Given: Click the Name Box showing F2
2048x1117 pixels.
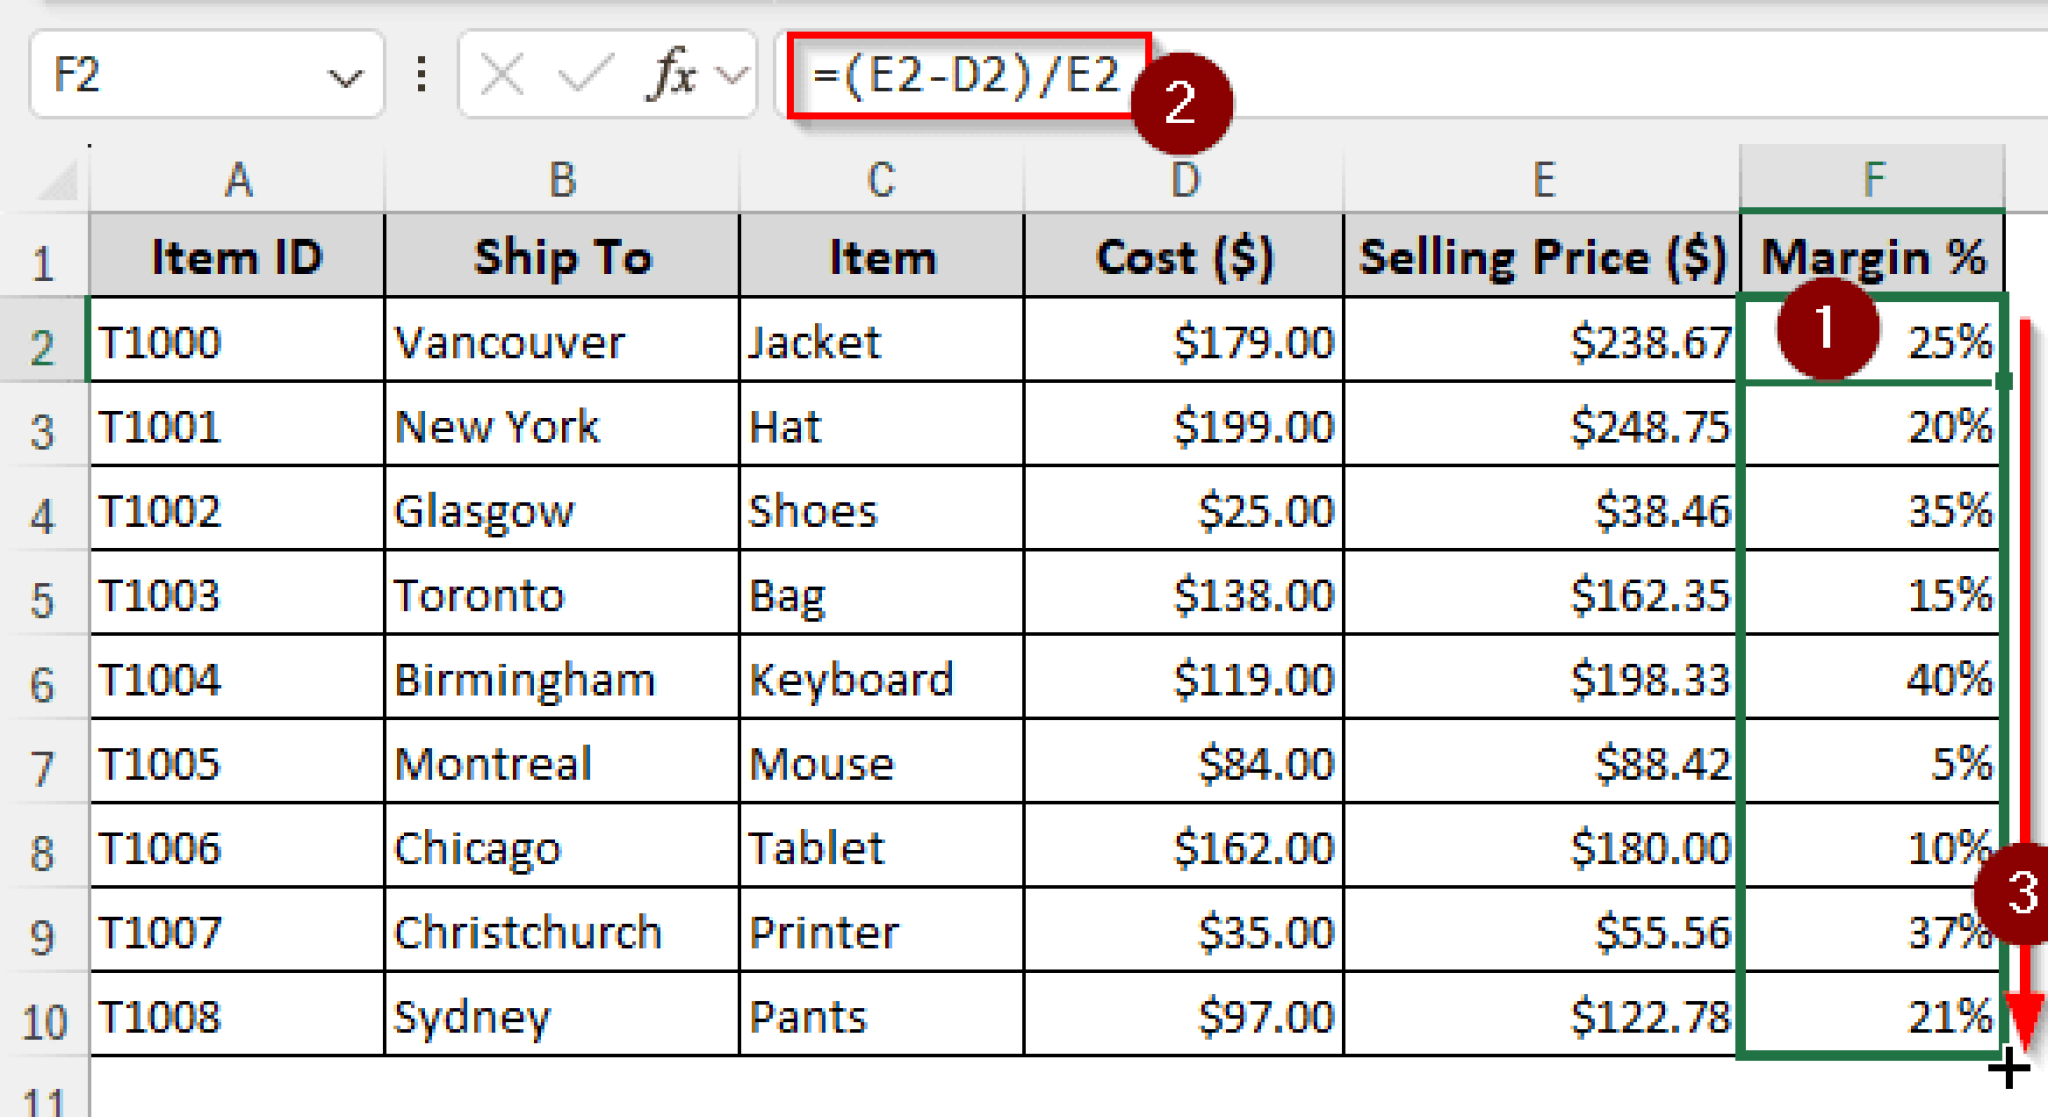Looking at the screenshot, I should pyautogui.click(x=150, y=75).
